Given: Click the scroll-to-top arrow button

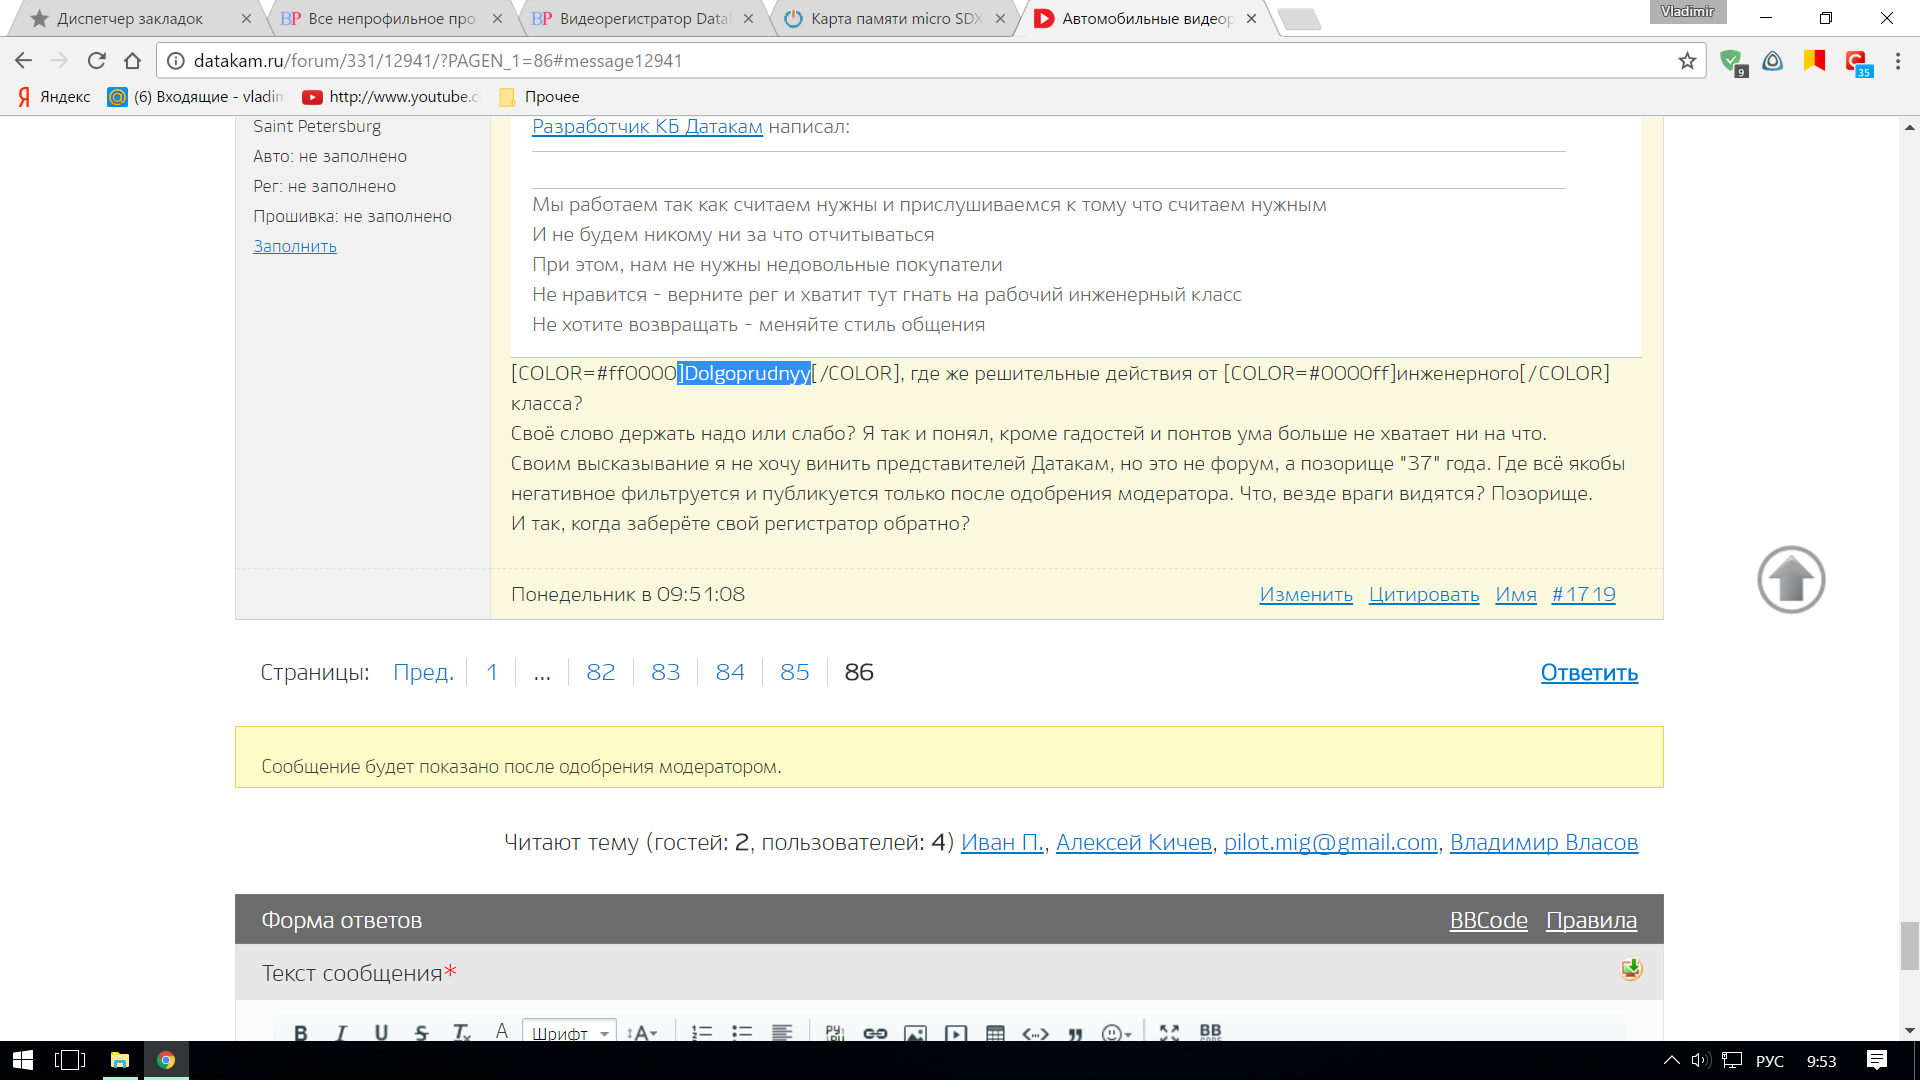Looking at the screenshot, I should pos(1791,580).
